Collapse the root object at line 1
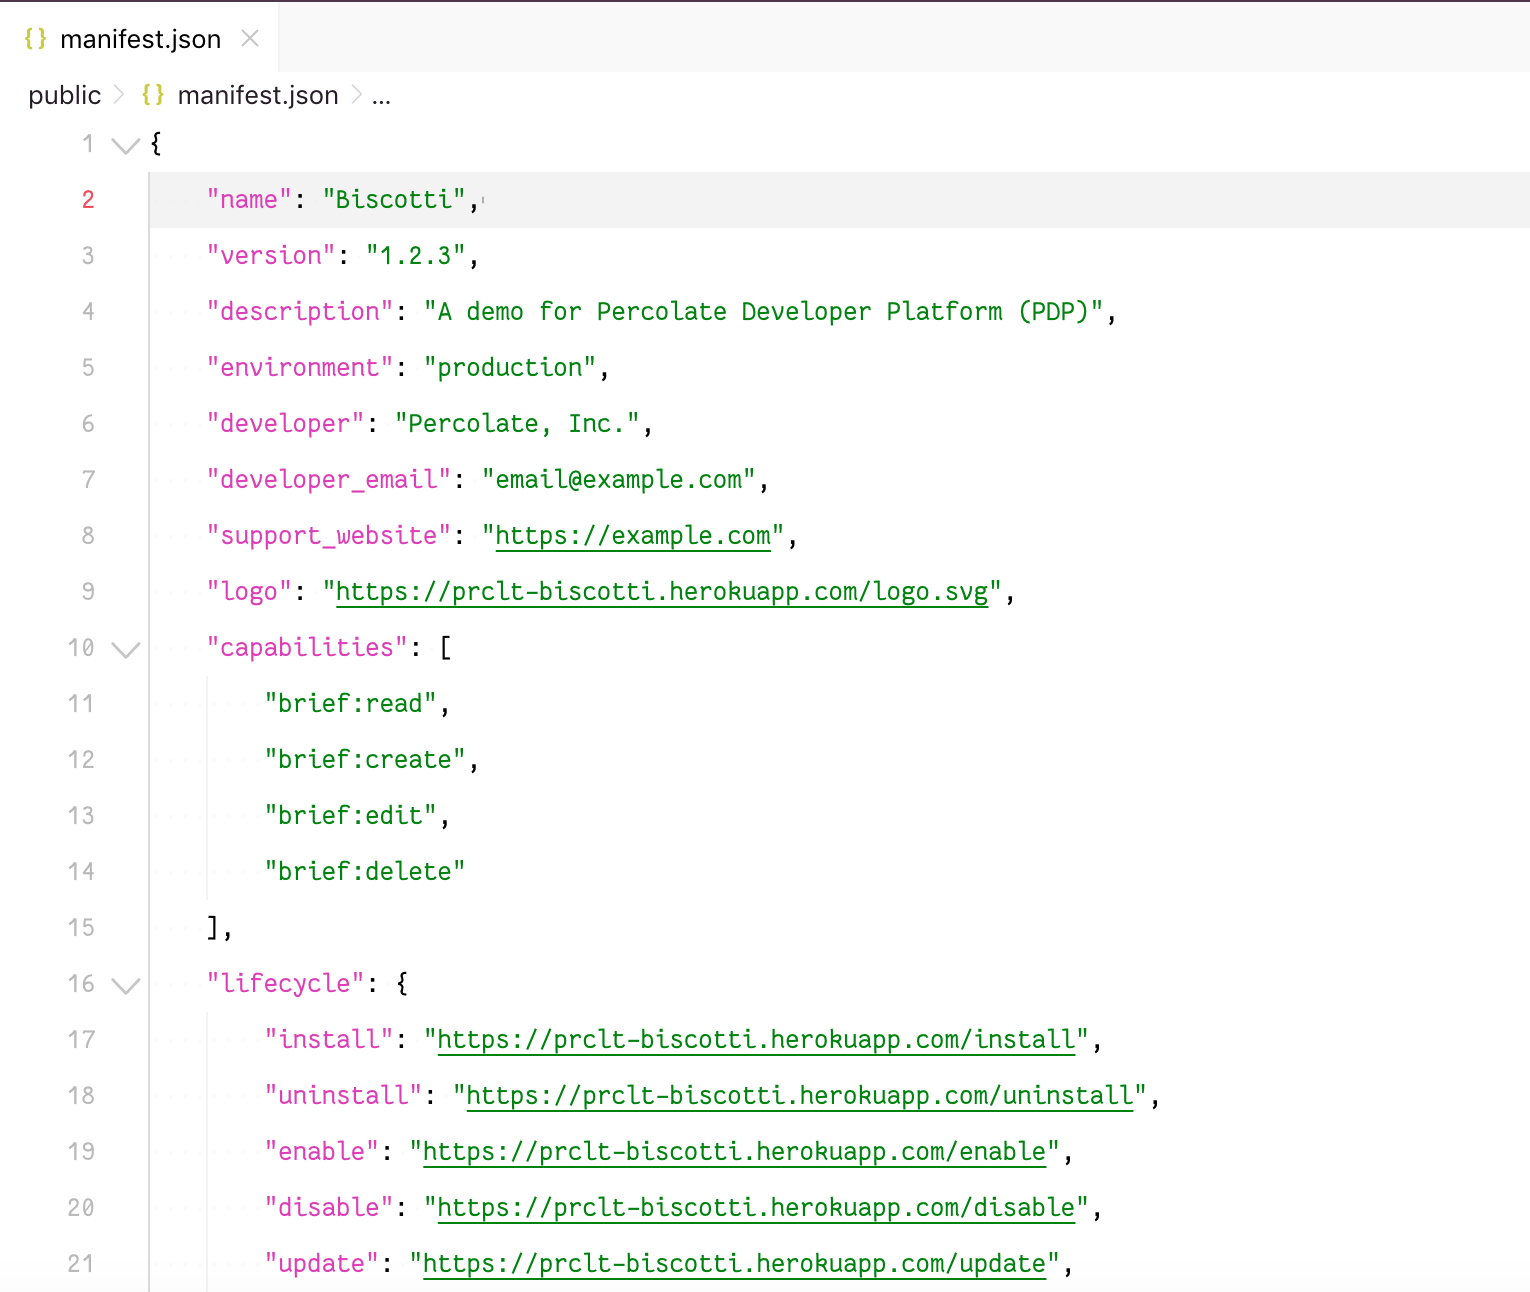The width and height of the screenshot is (1530, 1292). pyautogui.click(x=125, y=145)
